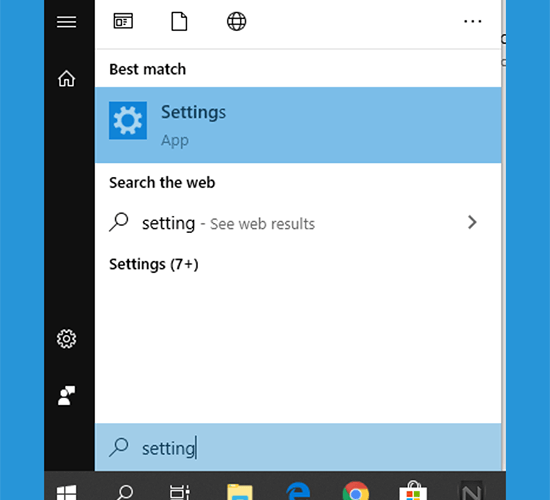Click the blue Settings gear tile icon
The image size is (550, 500).
tap(128, 120)
